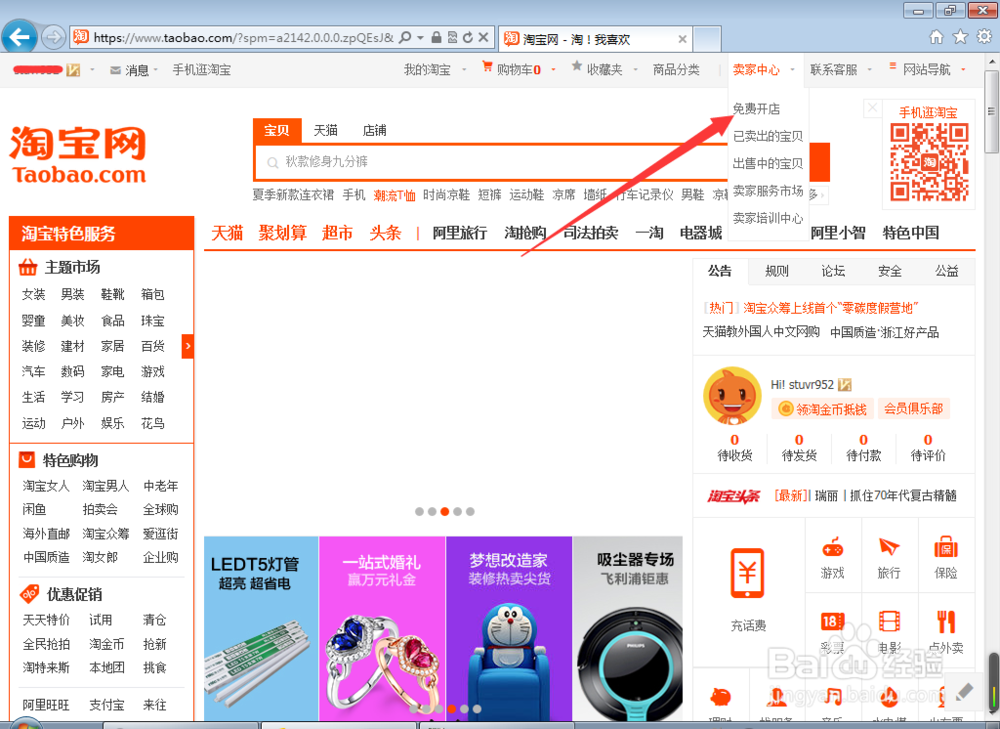
Task: Open the 梦想改造家 promotion banner
Action: click(508, 628)
